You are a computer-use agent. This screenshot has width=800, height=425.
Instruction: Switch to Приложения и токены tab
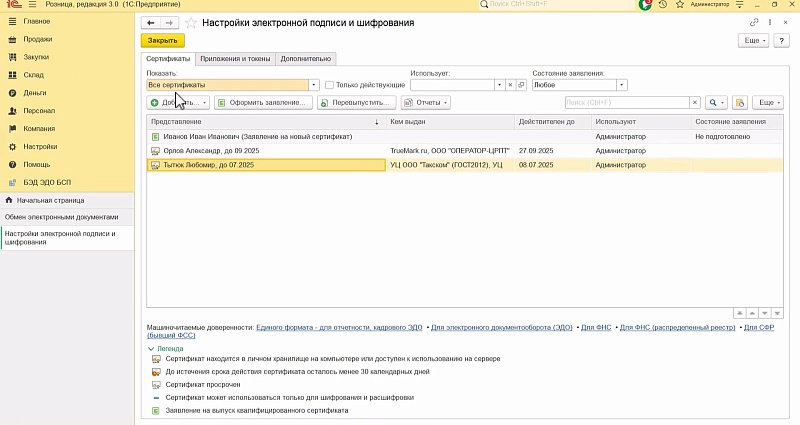(x=235, y=59)
